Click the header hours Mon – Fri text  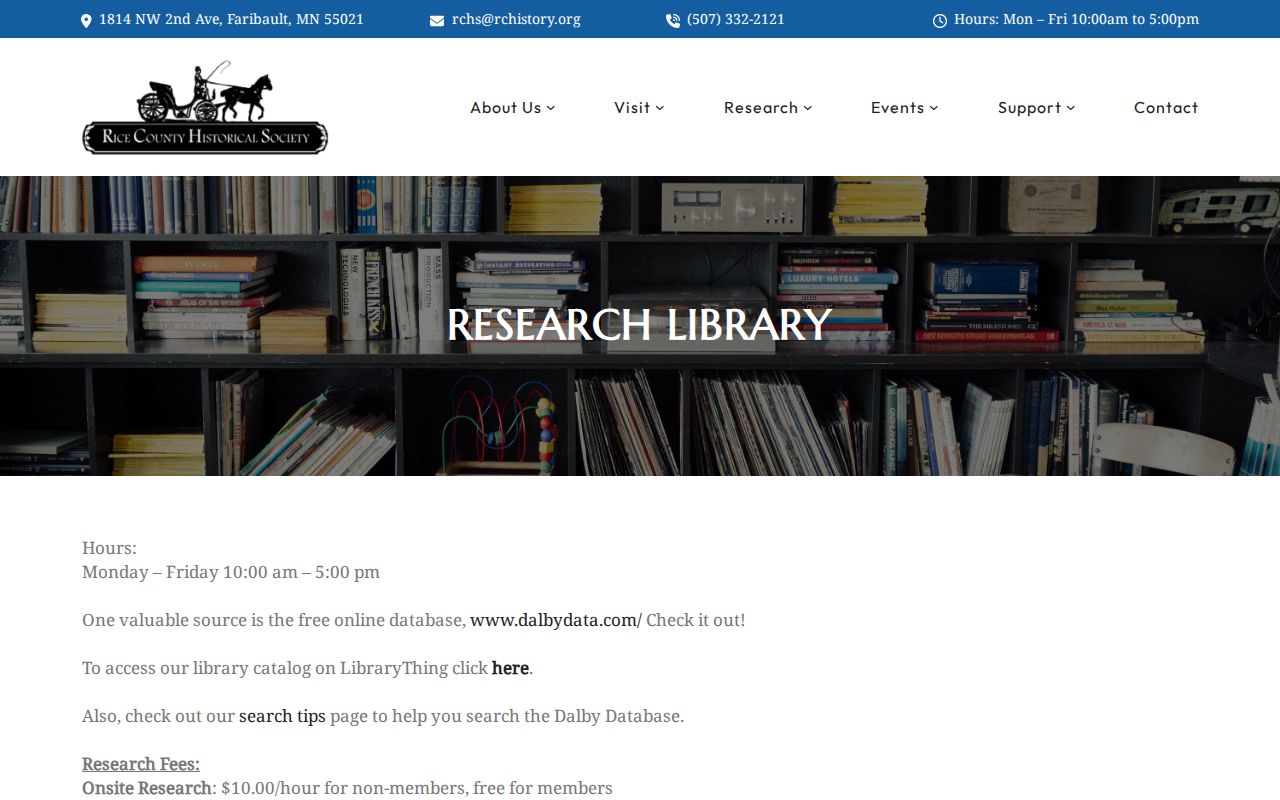pyautogui.click(x=1076, y=19)
